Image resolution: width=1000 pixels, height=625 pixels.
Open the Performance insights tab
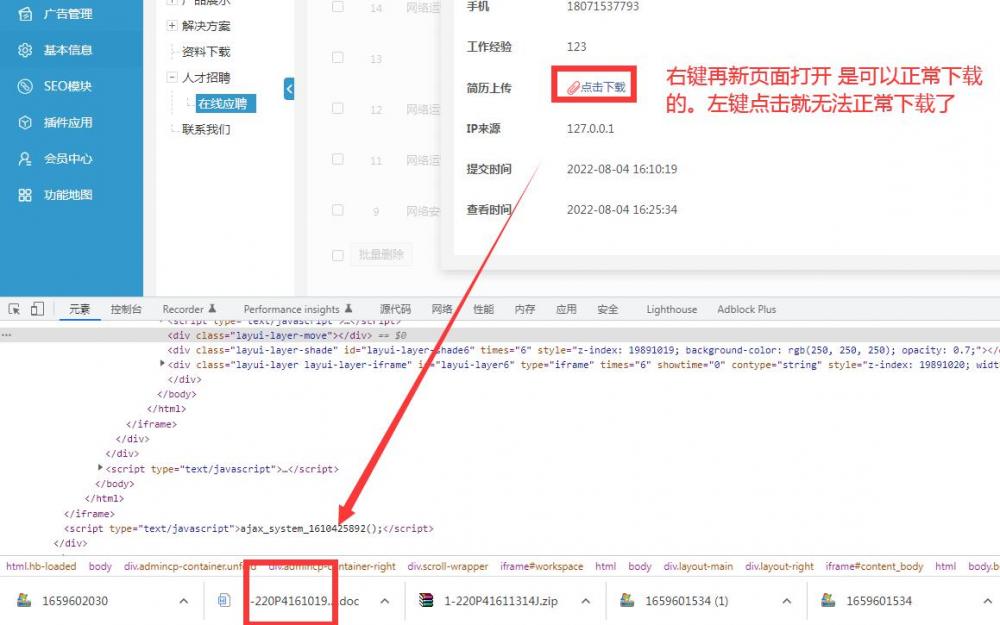click(298, 309)
